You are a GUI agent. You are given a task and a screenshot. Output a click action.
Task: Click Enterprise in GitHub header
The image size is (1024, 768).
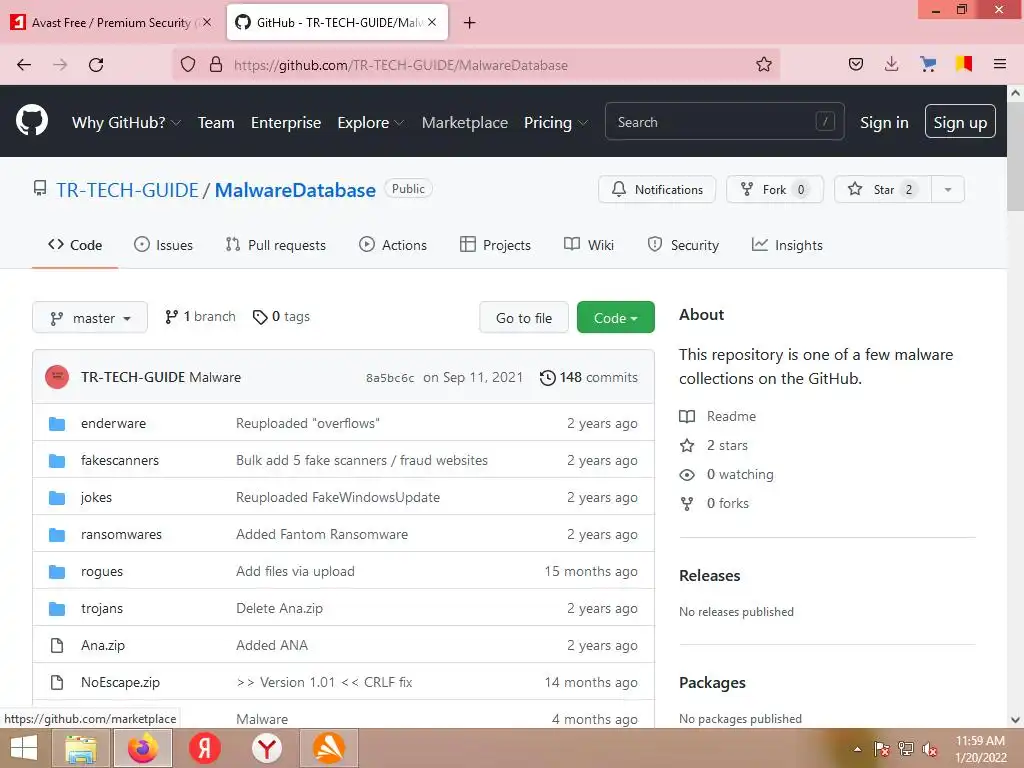286,122
